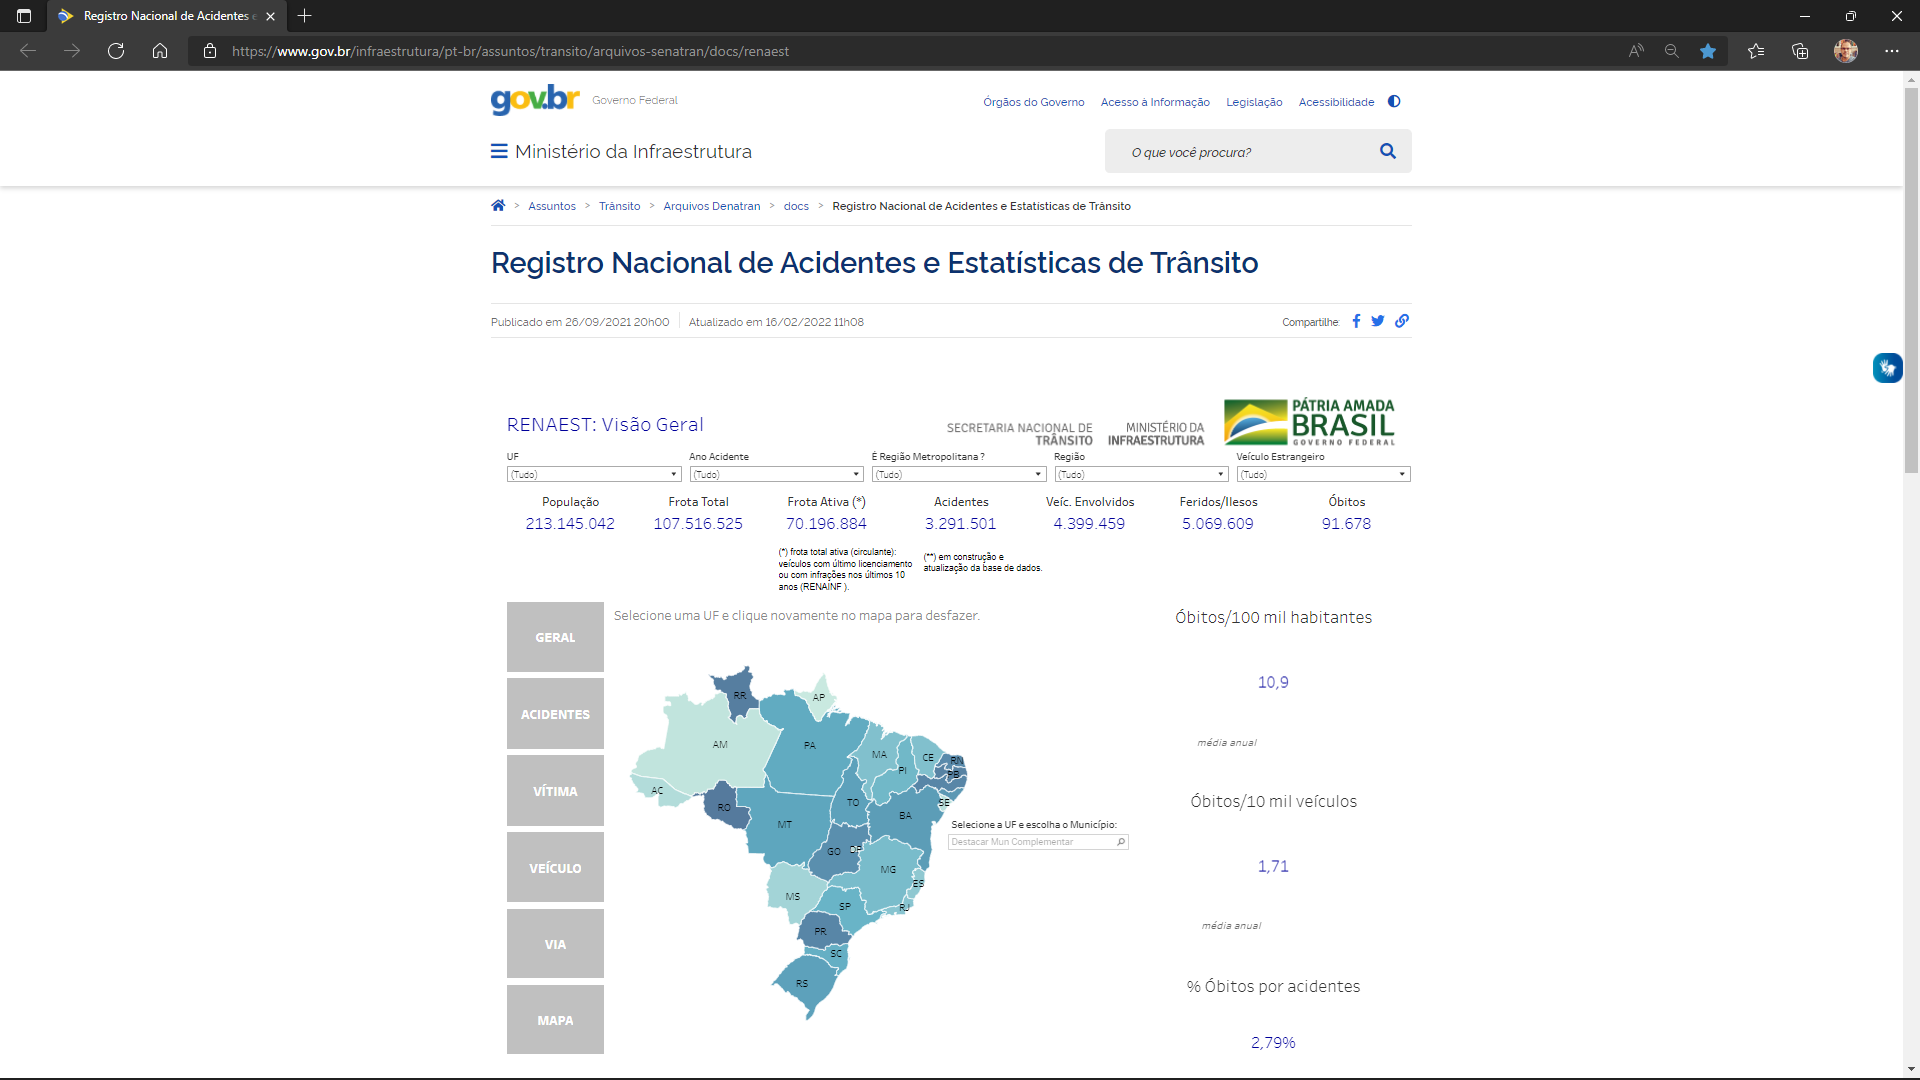This screenshot has height=1080, width=1920.
Task: Open Veículo Estrangeiro dropdown
Action: coord(1323,475)
